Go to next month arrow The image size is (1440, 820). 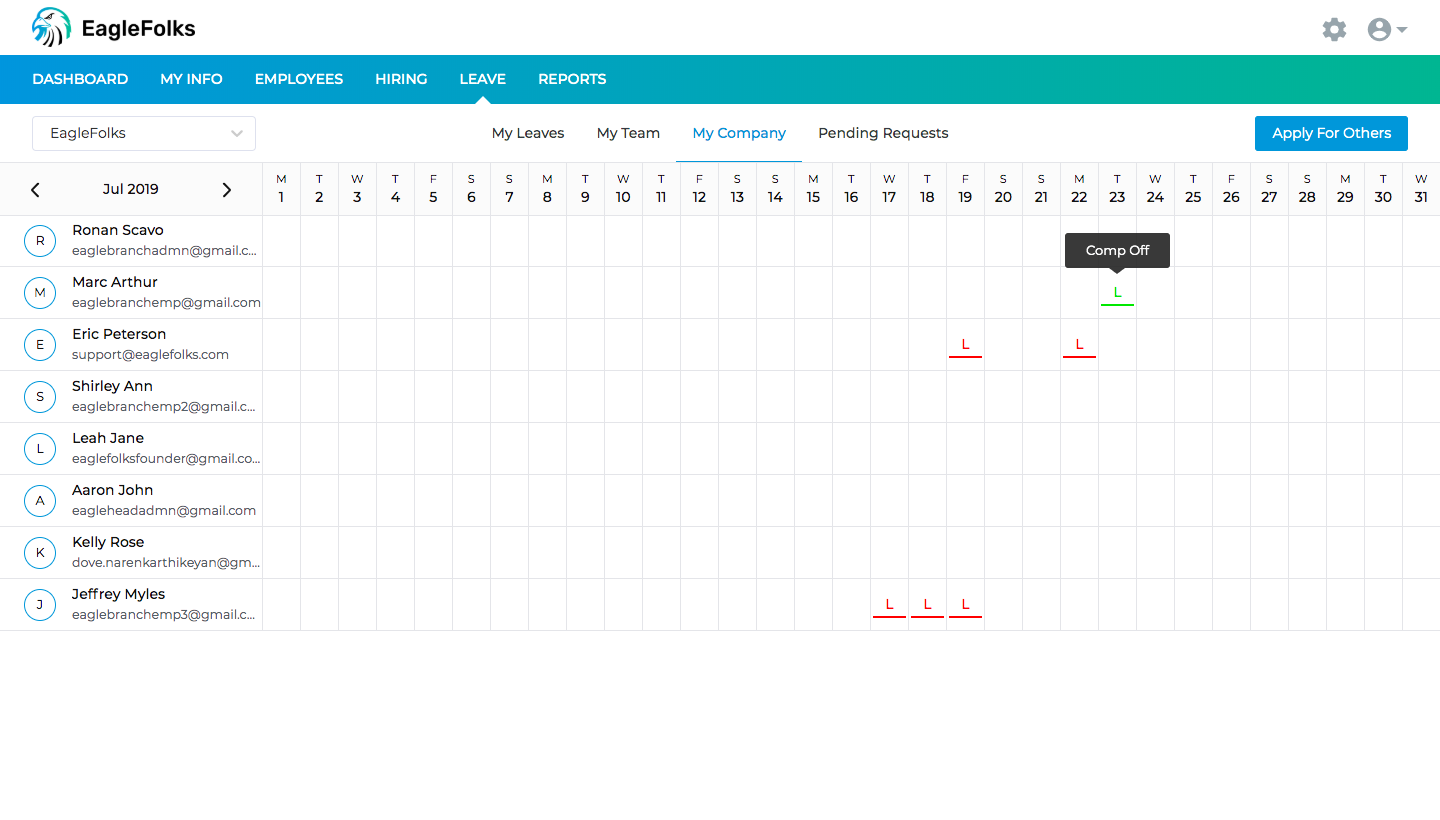227,189
